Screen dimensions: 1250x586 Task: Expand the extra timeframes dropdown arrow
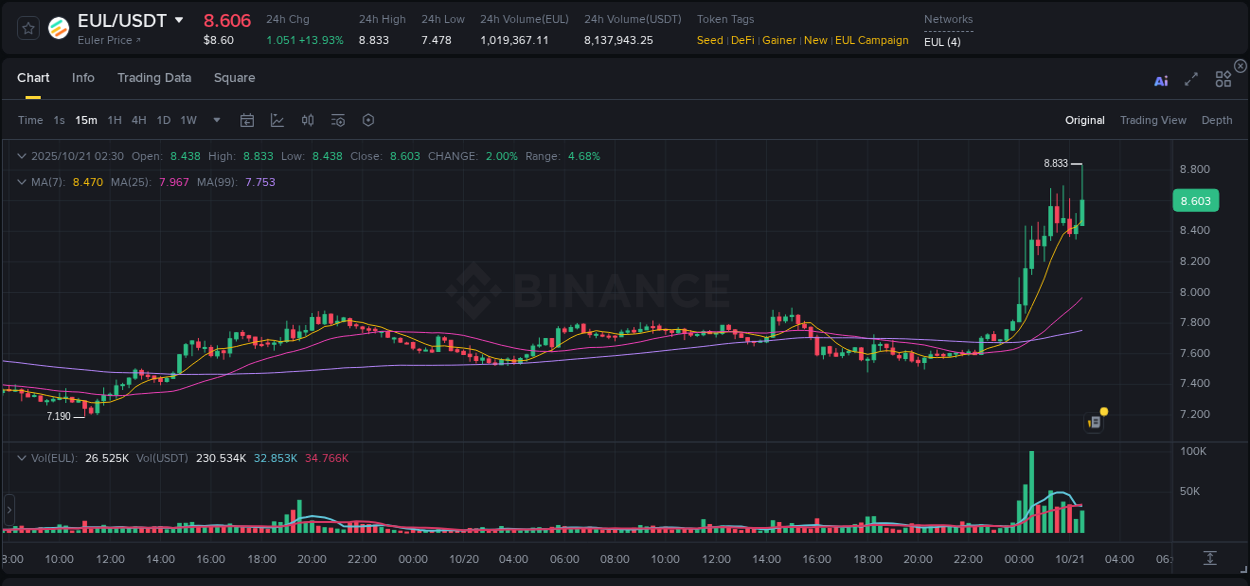(x=216, y=120)
